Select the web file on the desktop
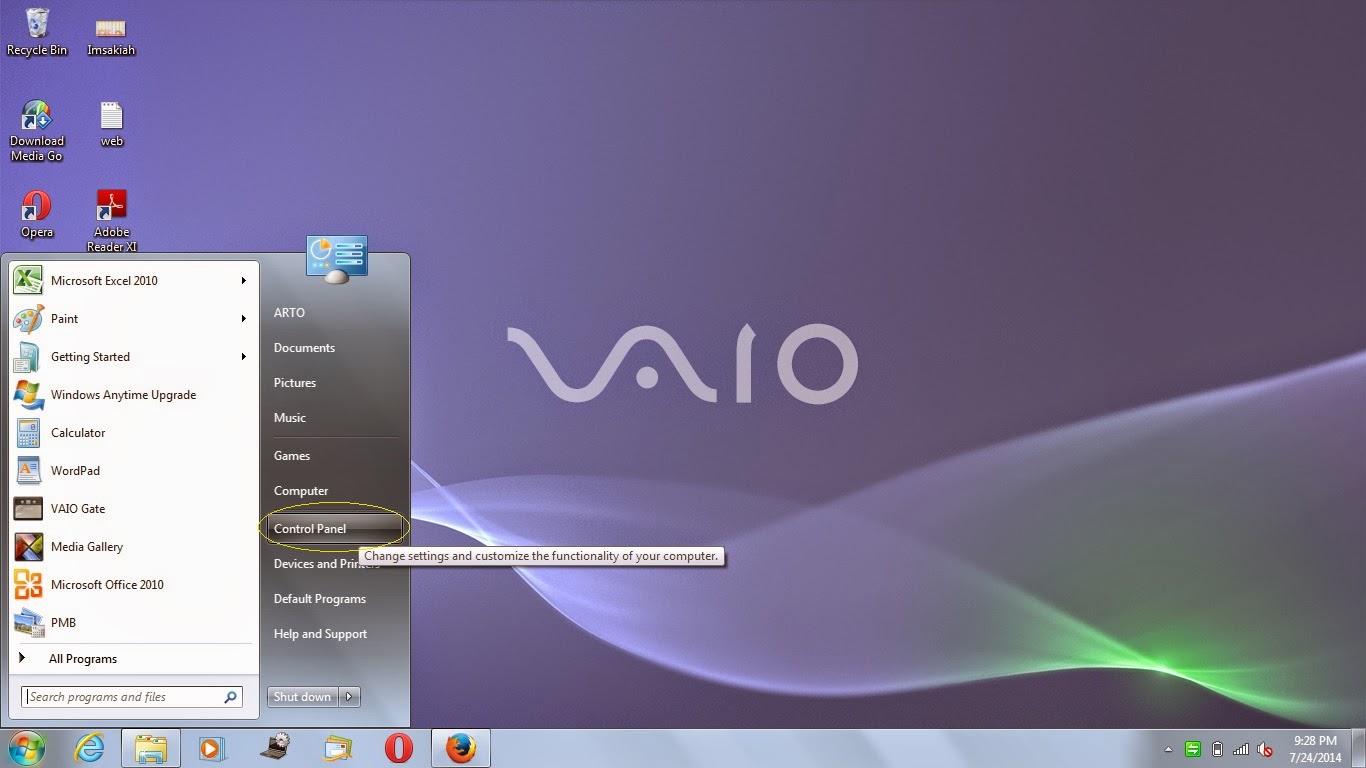Viewport: 1366px width, 768px height. click(x=111, y=123)
